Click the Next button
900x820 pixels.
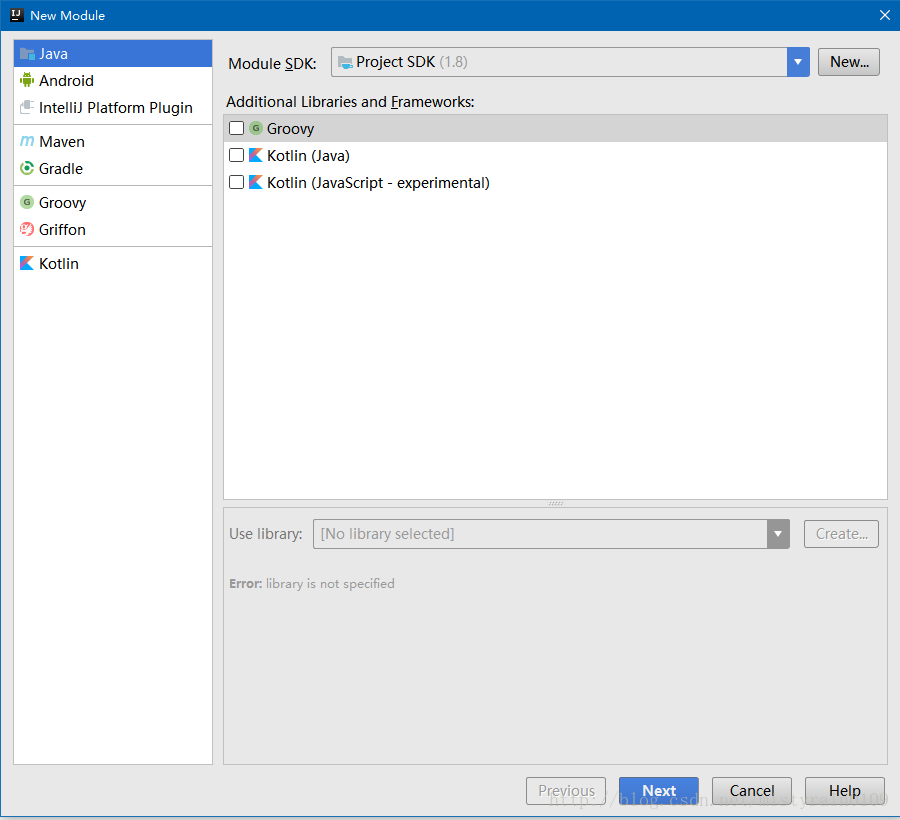(658, 791)
